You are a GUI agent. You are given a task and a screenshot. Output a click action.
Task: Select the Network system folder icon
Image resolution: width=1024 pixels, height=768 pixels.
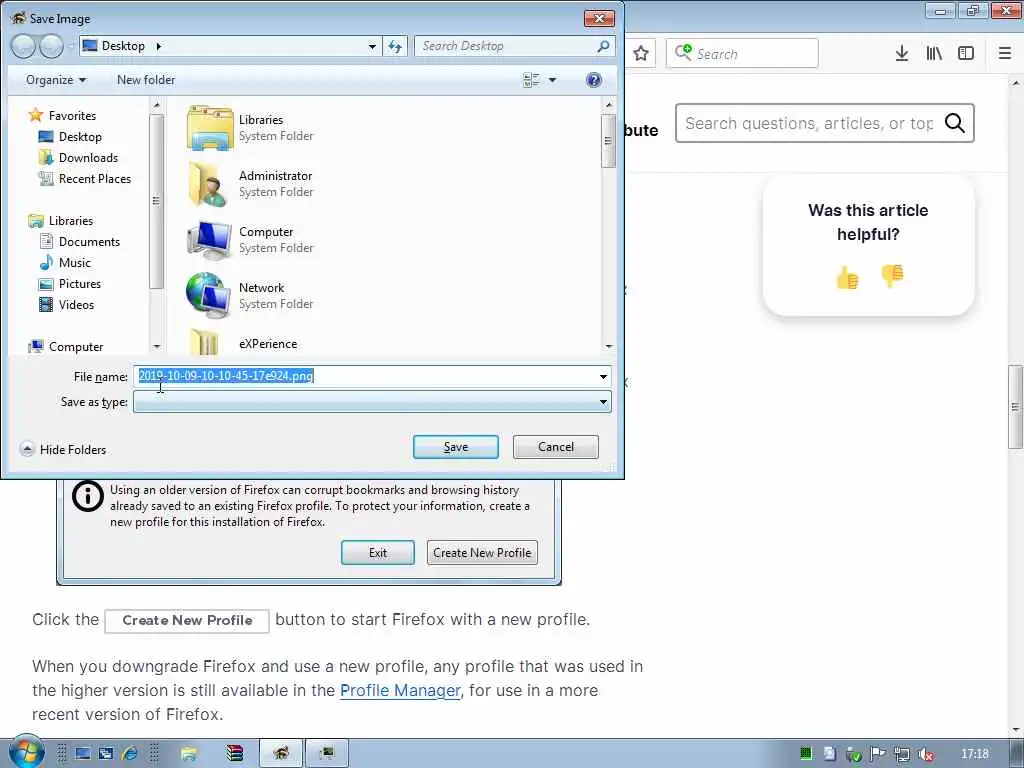pos(210,295)
